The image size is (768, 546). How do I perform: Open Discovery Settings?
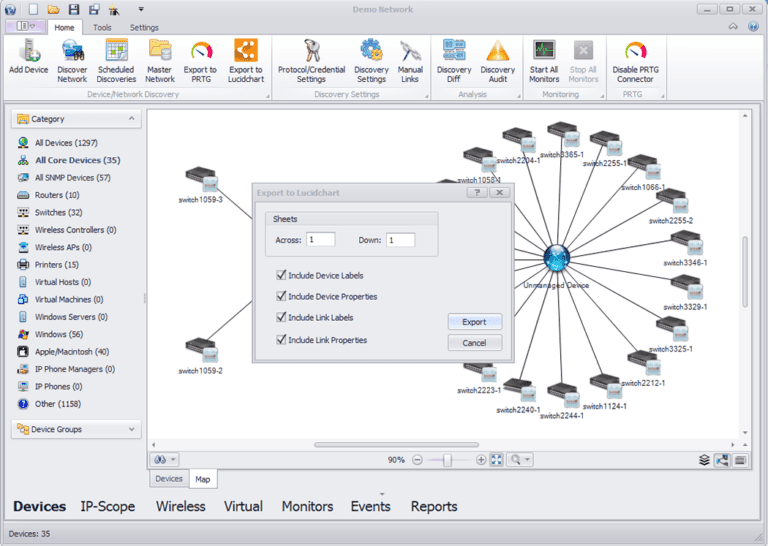(371, 61)
